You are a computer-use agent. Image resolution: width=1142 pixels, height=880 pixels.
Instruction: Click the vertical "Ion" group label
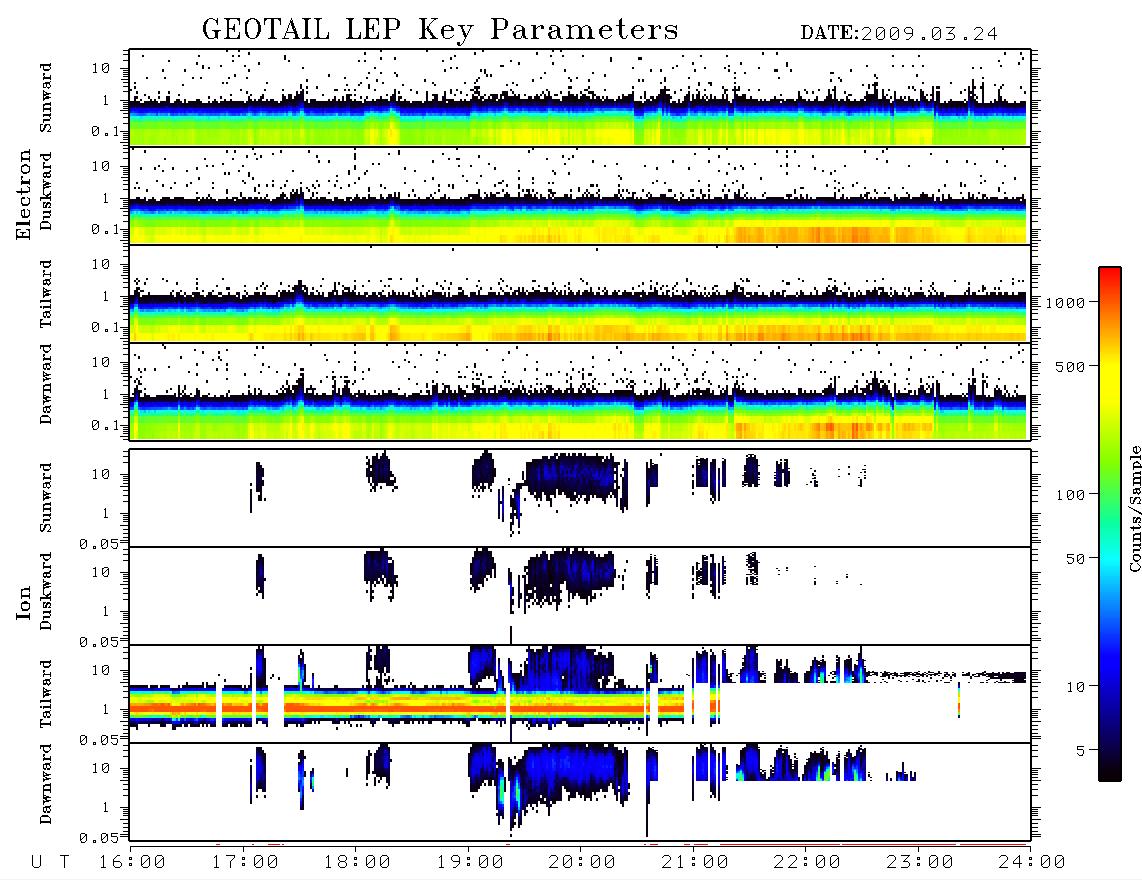point(23,603)
